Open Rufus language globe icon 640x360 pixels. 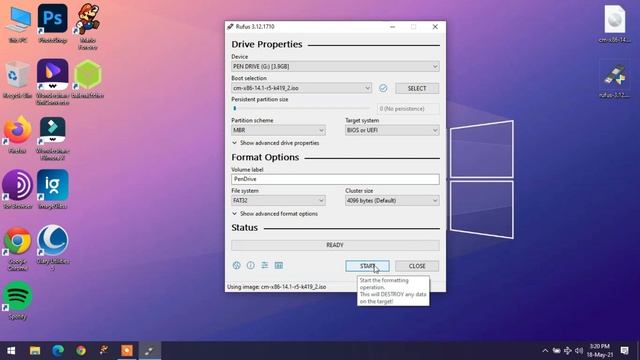pyautogui.click(x=236, y=265)
